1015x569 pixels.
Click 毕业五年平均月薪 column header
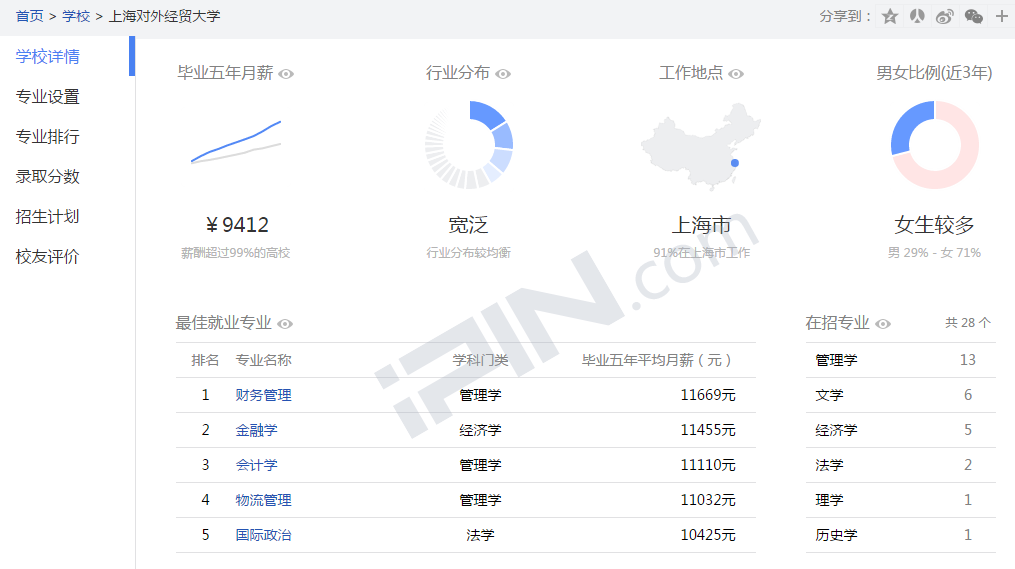click(656, 360)
